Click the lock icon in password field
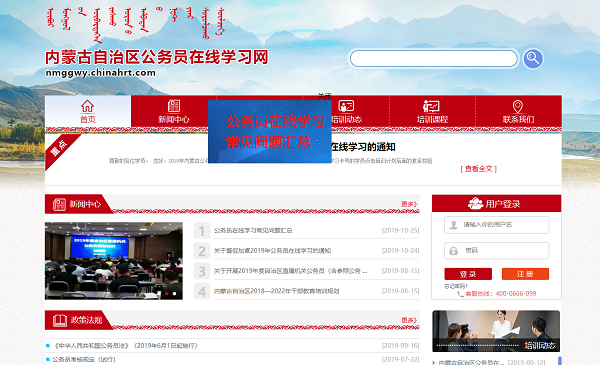Screen dimensions: 600x365 [453, 251]
